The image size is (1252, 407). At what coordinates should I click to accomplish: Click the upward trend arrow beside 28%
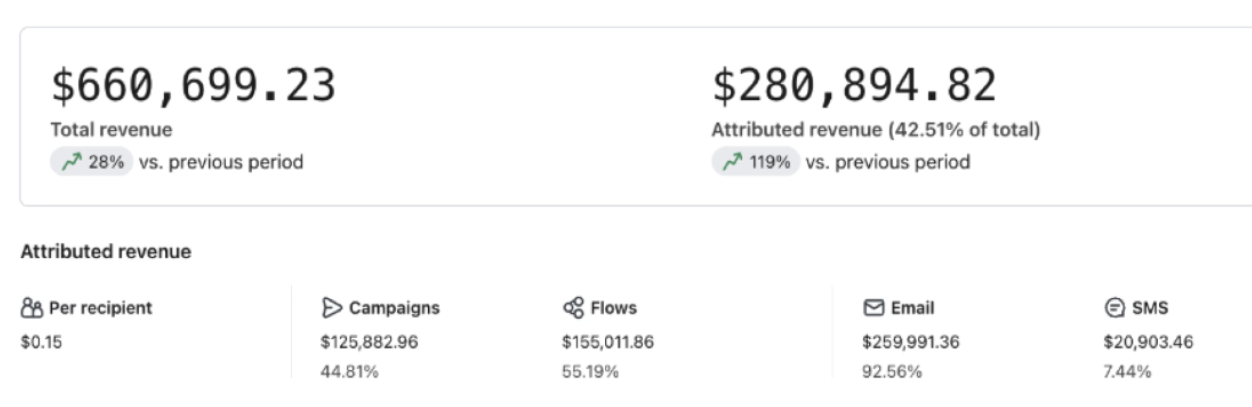(71, 162)
